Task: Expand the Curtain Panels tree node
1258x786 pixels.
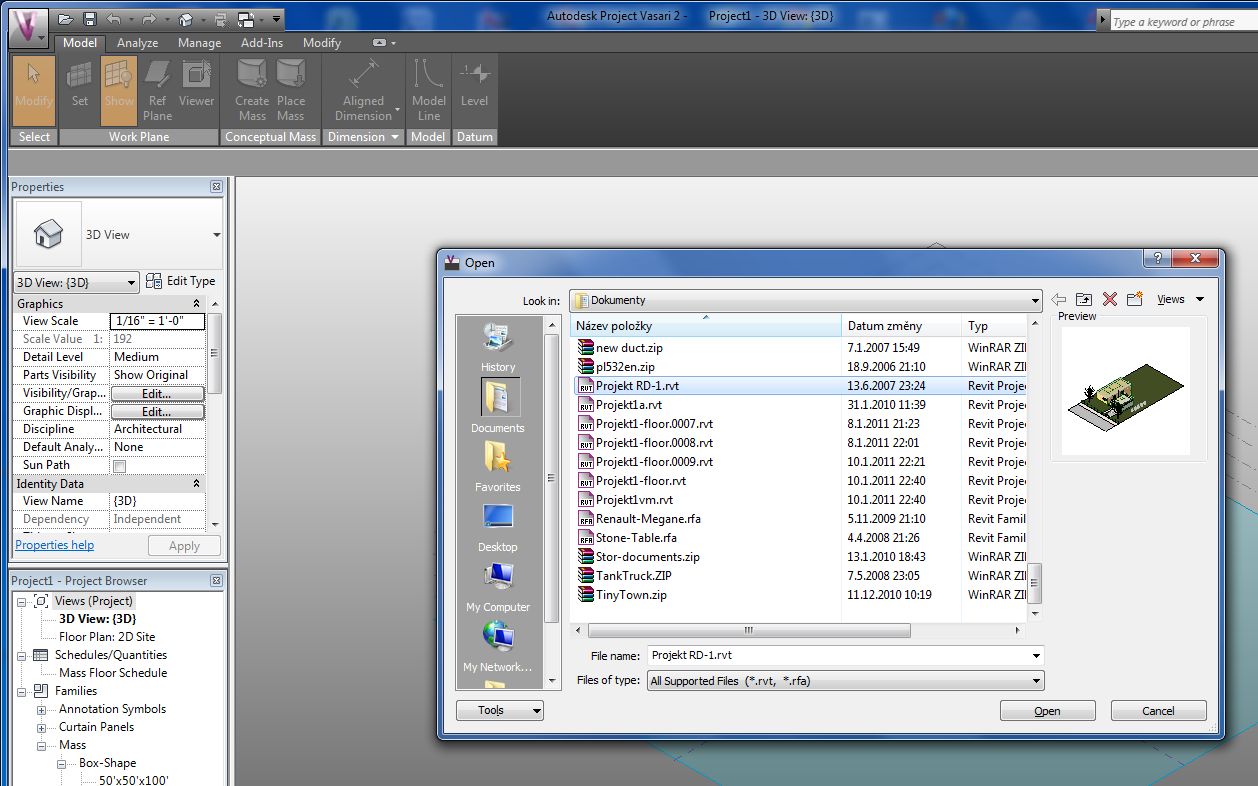Action: click(42, 727)
